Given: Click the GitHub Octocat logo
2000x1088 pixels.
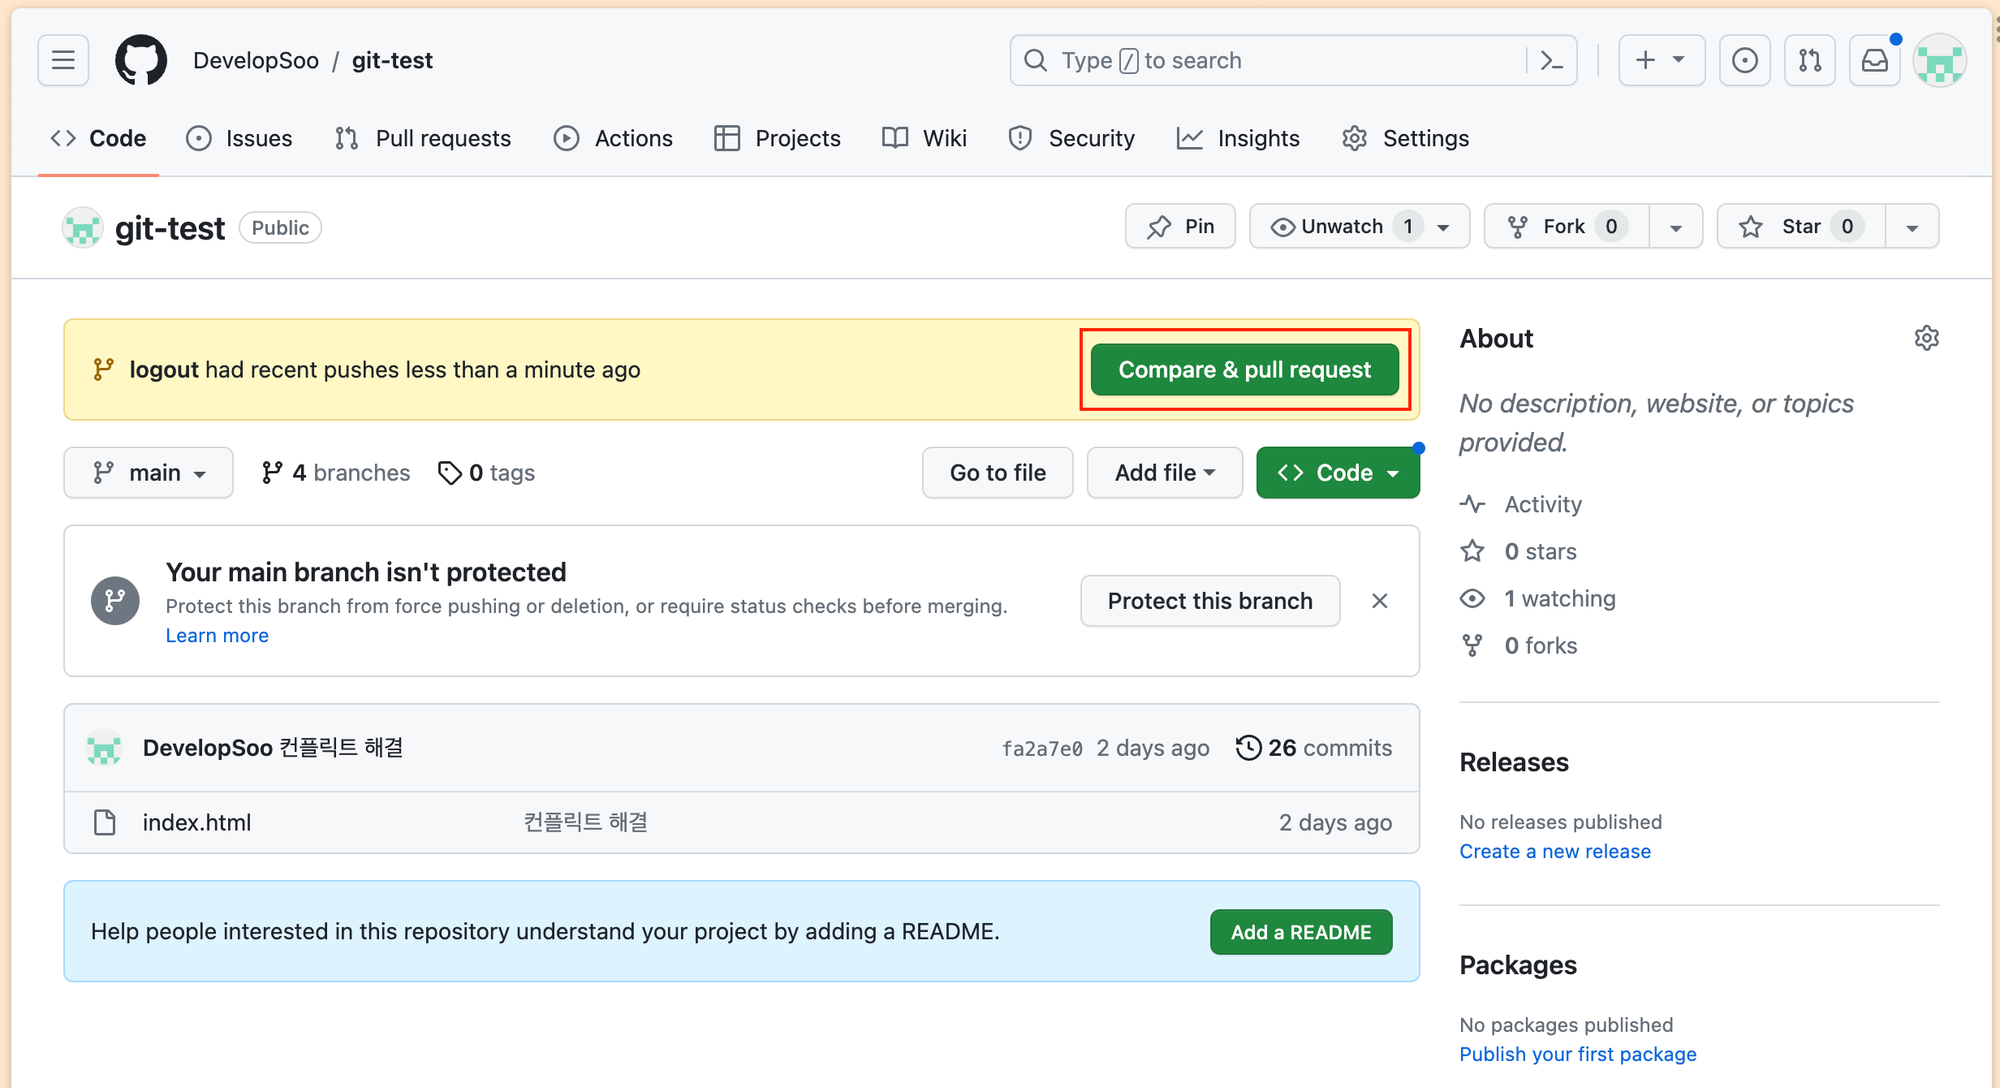Looking at the screenshot, I should pyautogui.click(x=141, y=60).
